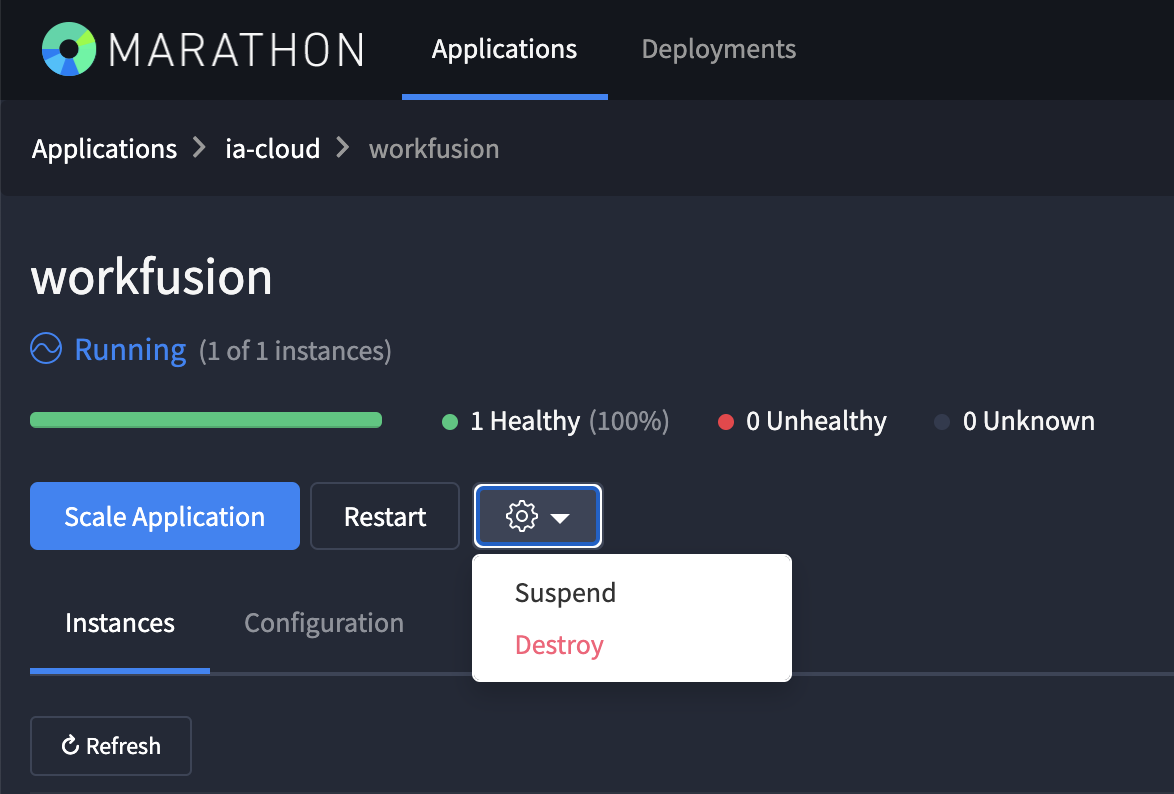Click the green health progress bar
Viewport: 1174px width, 794px height.
[x=206, y=420]
